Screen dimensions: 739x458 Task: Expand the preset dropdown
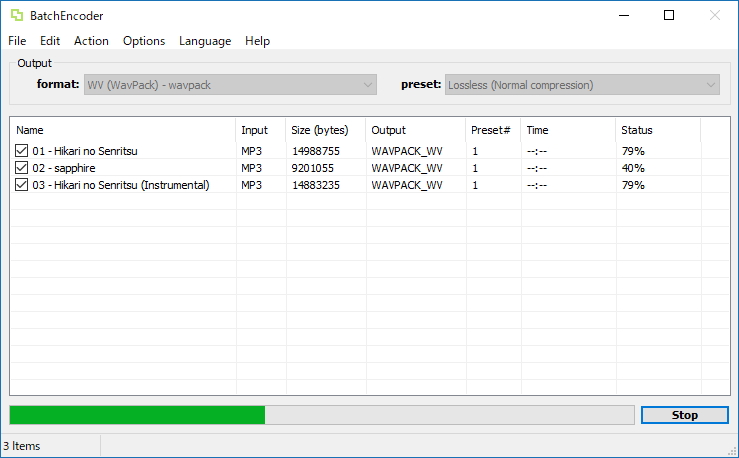point(582,85)
